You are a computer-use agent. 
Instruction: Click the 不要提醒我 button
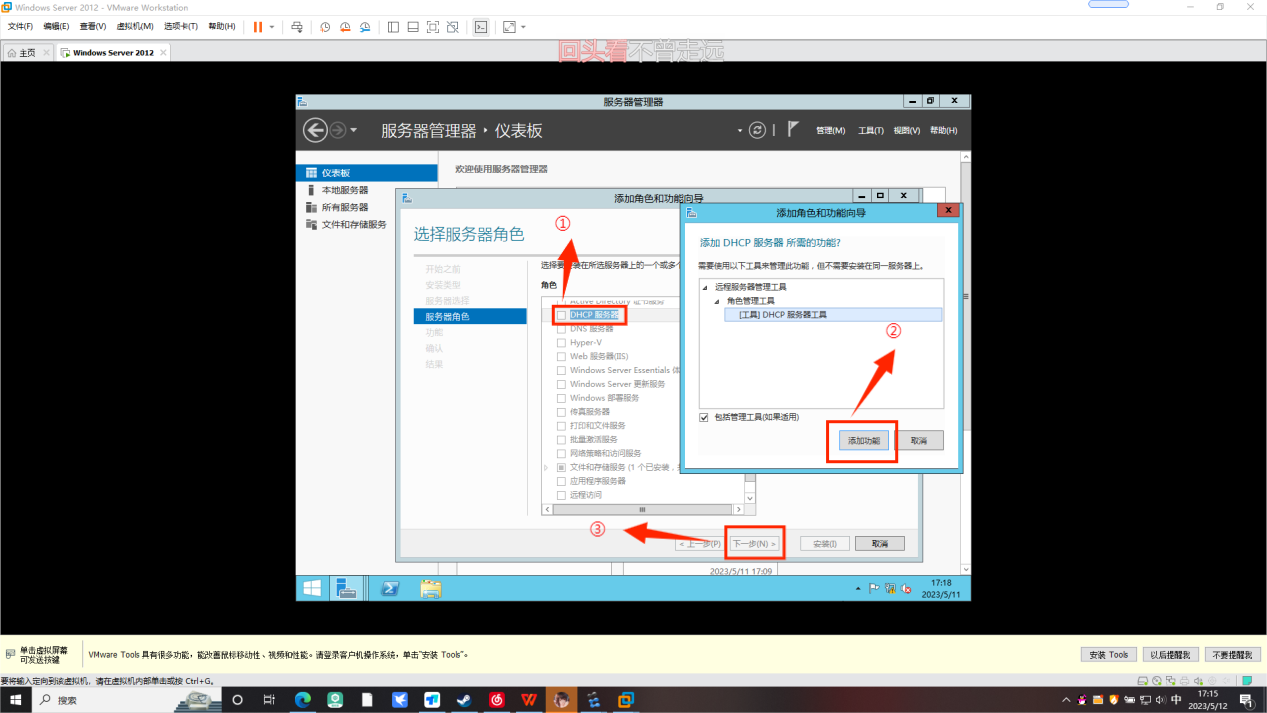1232,655
